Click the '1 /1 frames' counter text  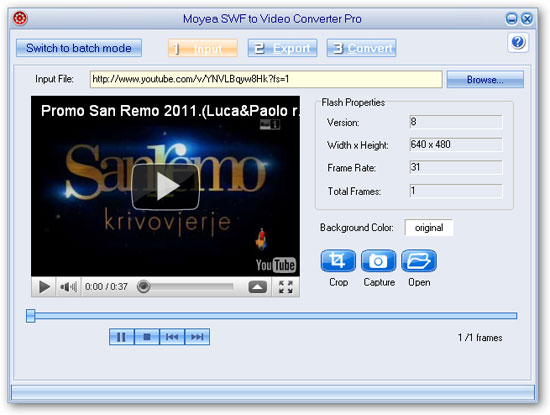coord(480,338)
